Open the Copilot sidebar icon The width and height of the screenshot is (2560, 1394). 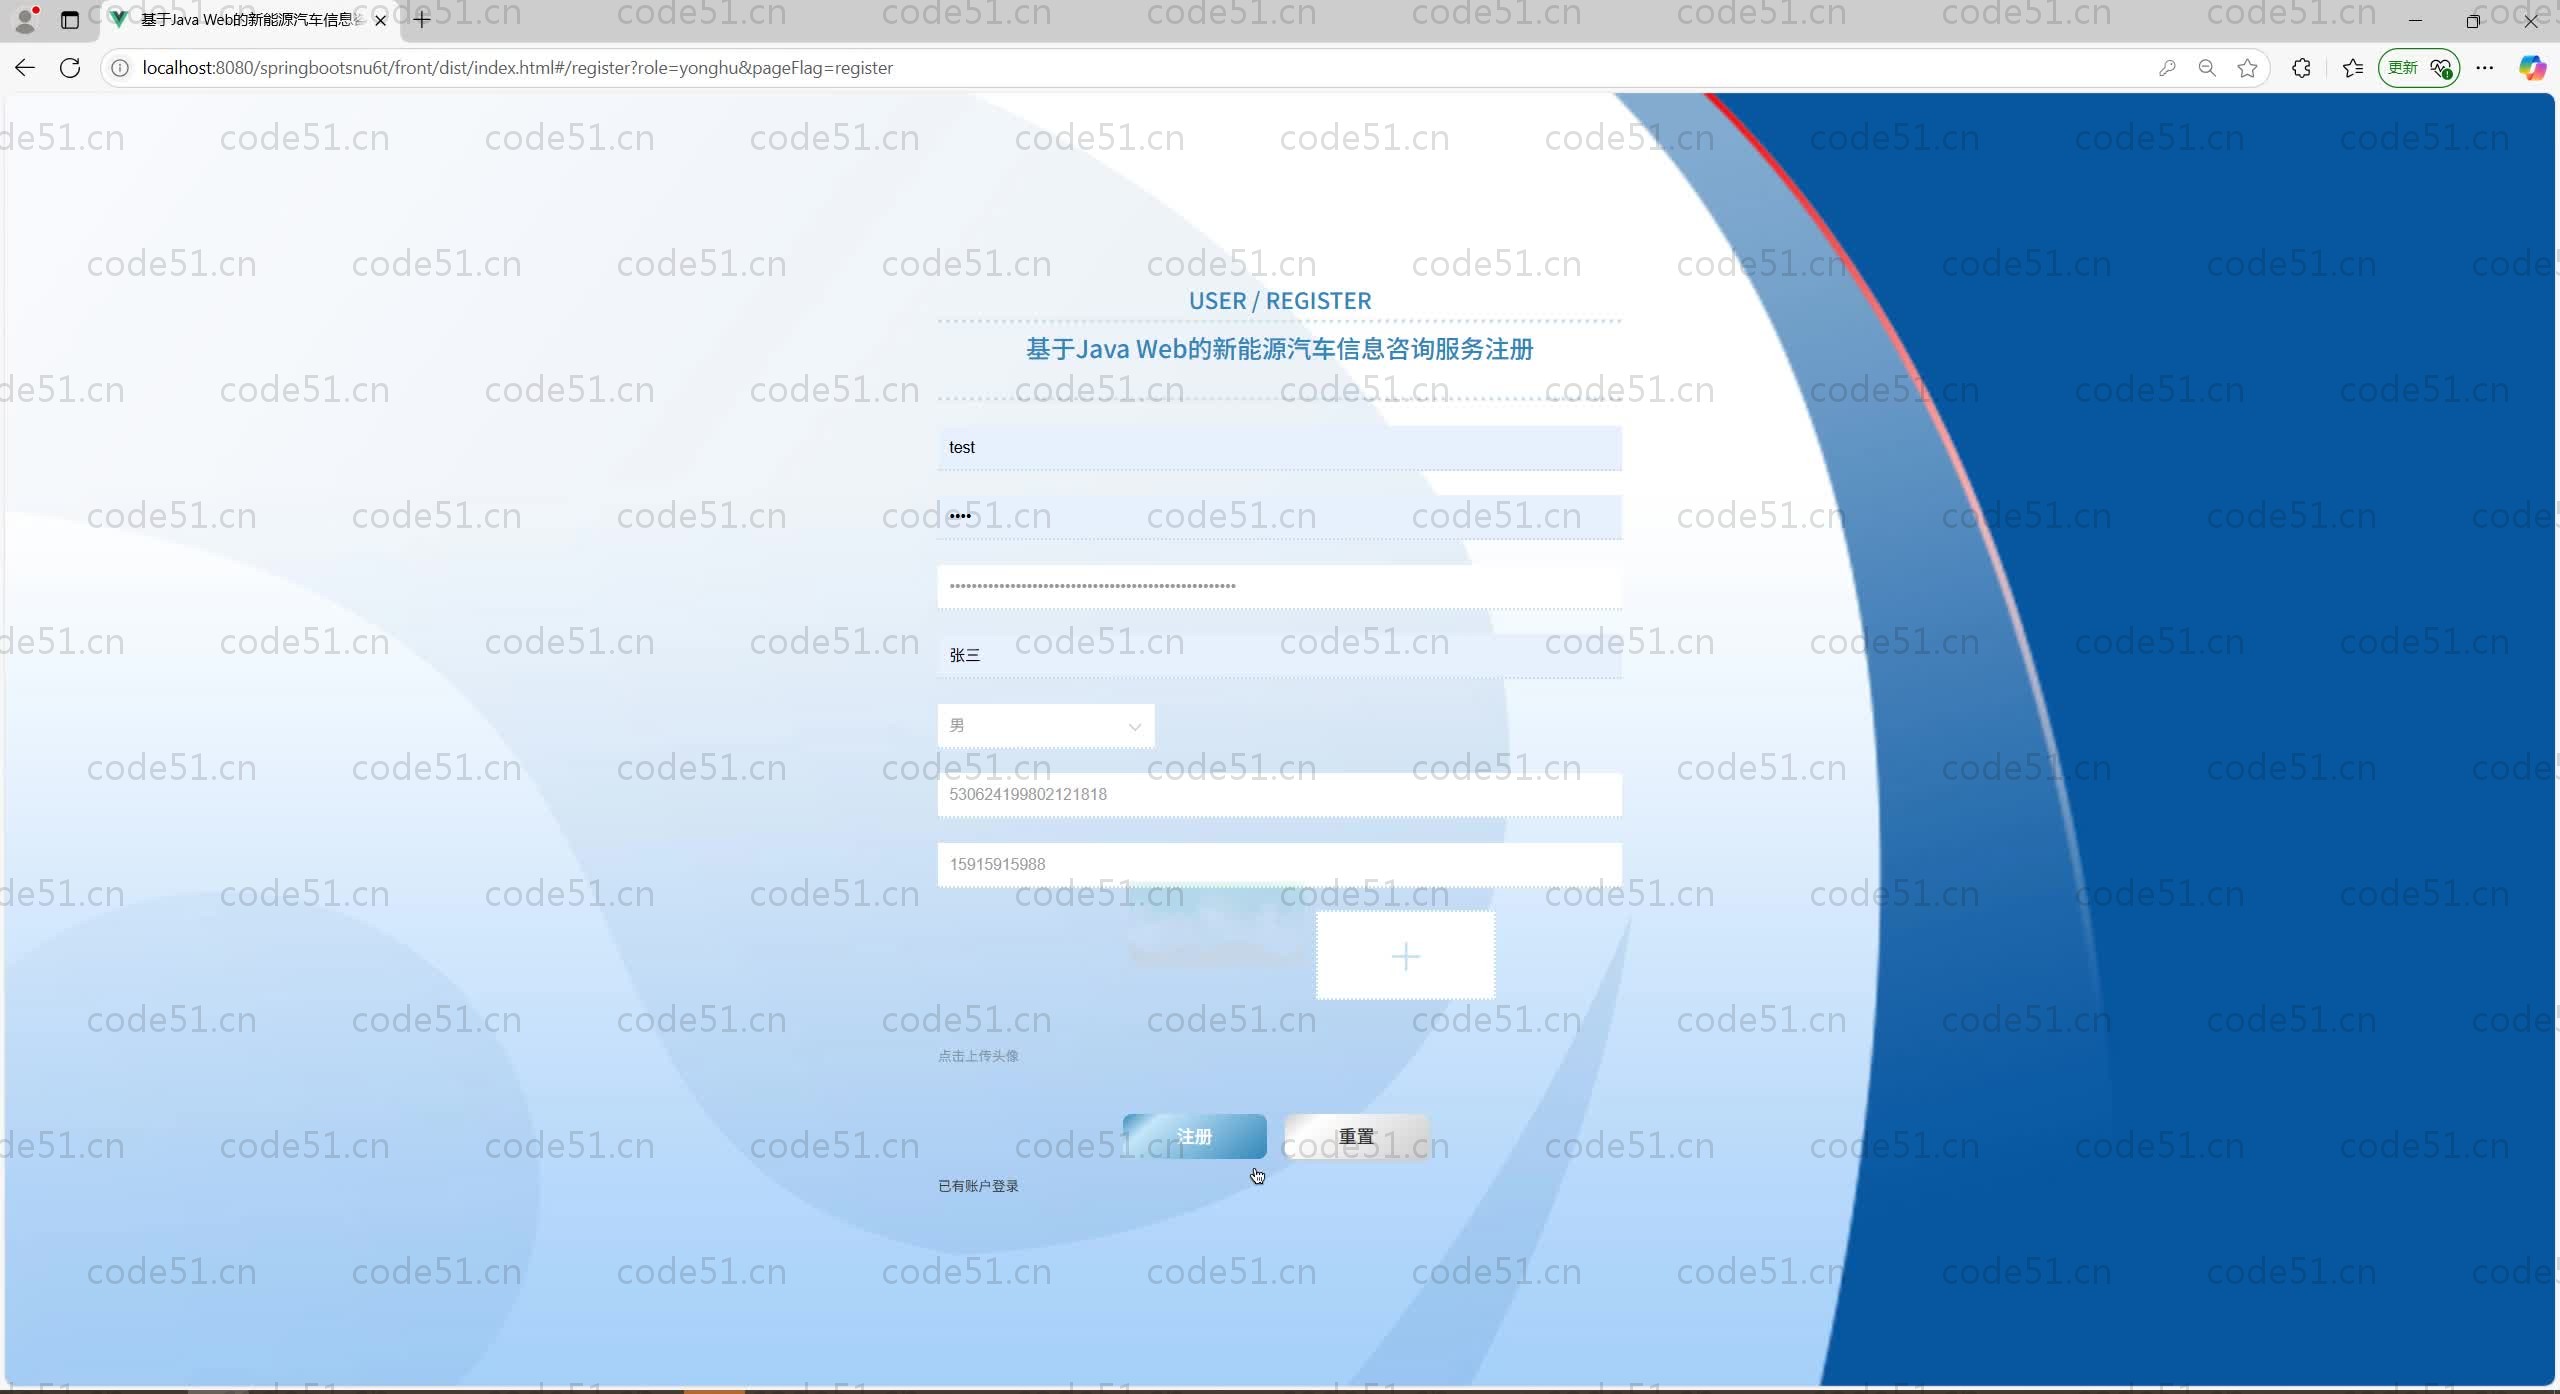2532,68
